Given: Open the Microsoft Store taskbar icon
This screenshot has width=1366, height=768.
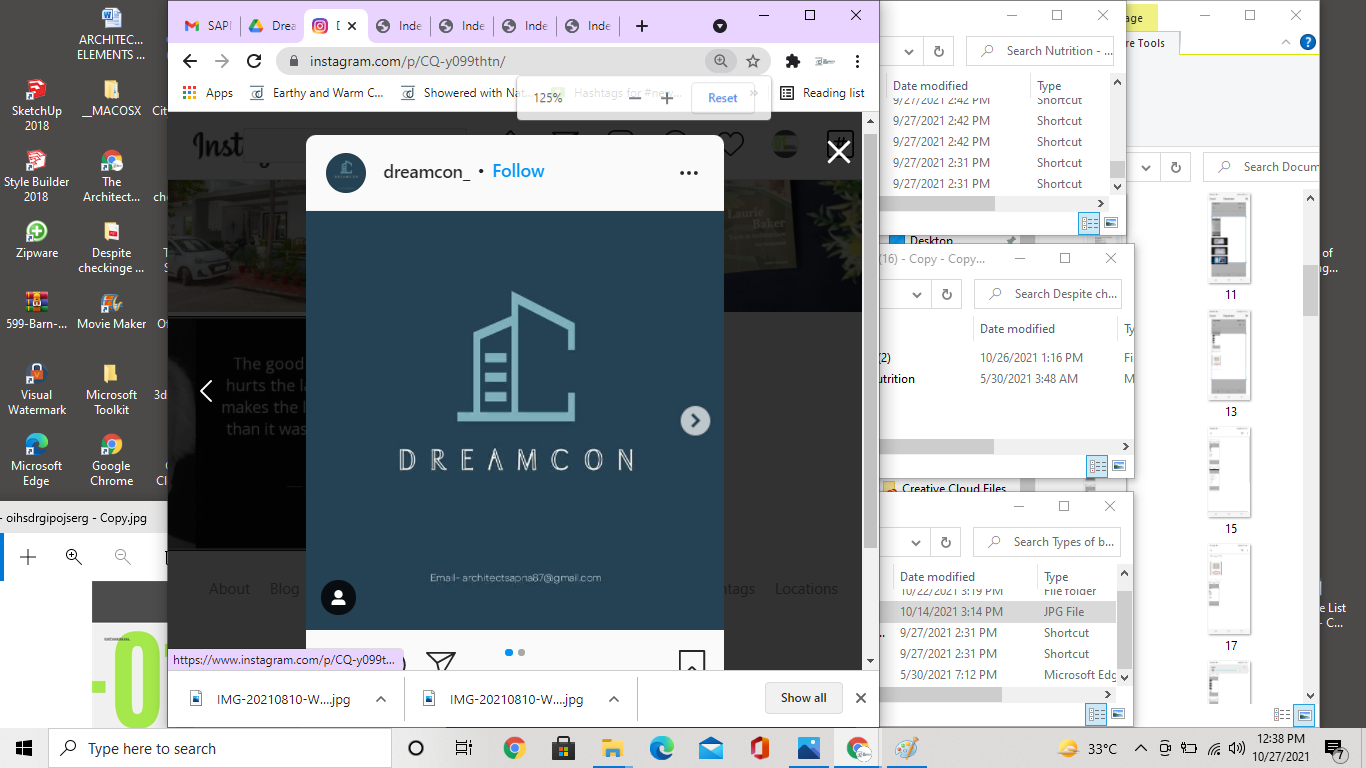Looking at the screenshot, I should pos(563,748).
